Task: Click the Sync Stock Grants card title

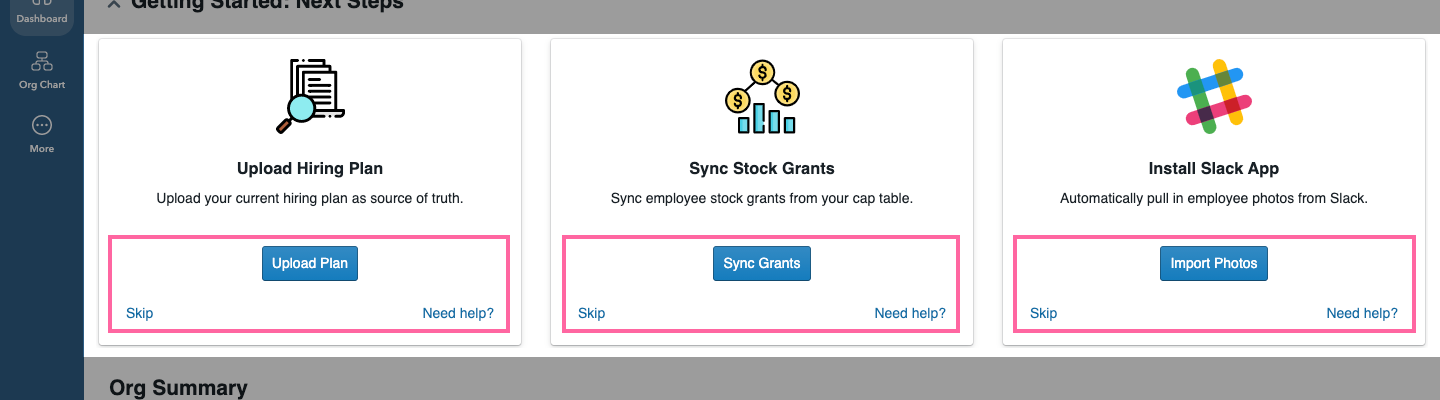Action: pyautogui.click(x=762, y=168)
